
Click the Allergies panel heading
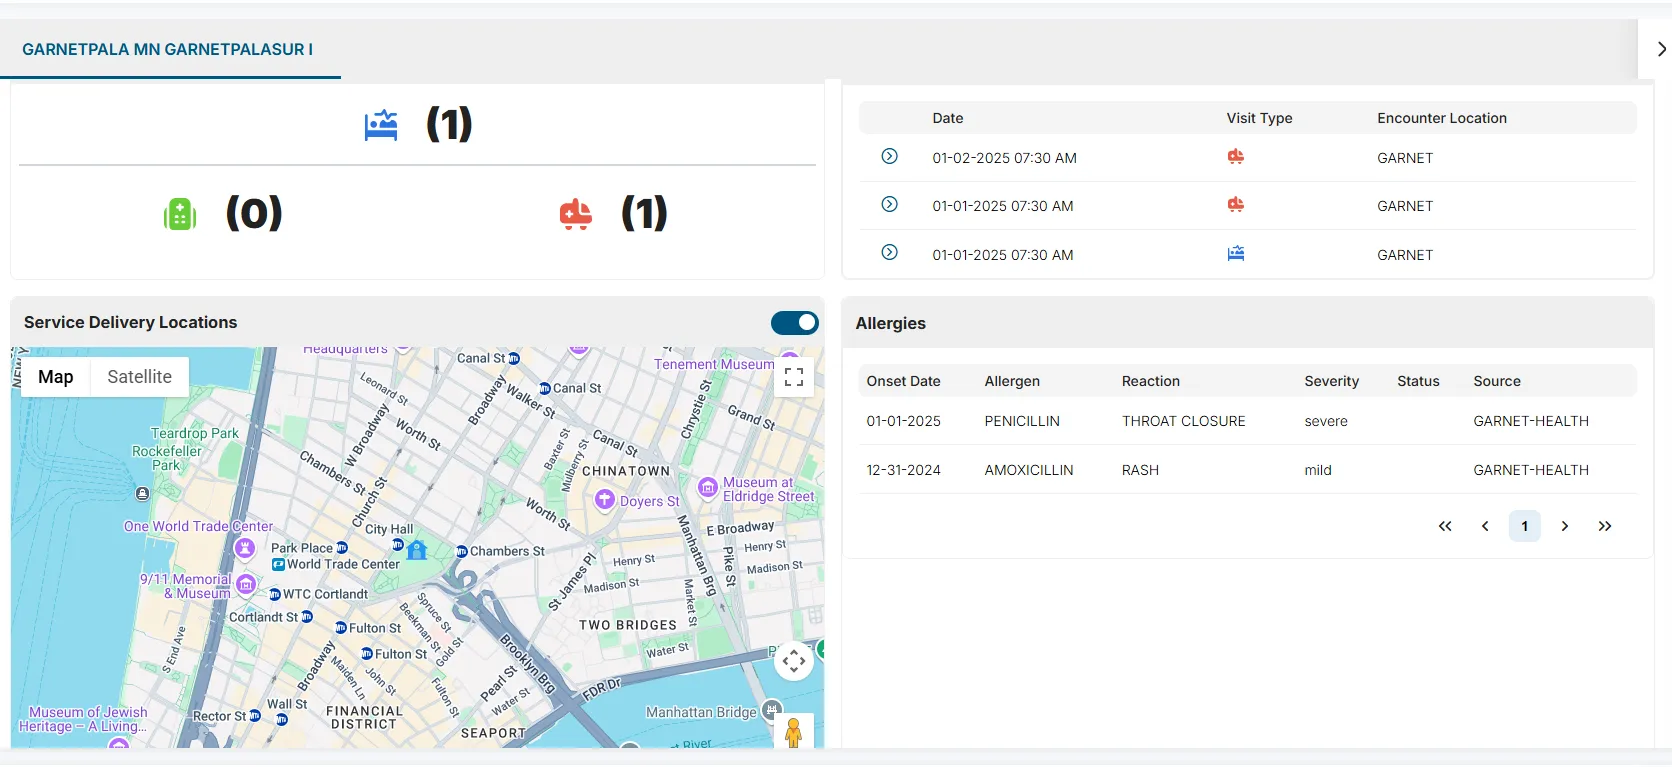(x=891, y=323)
